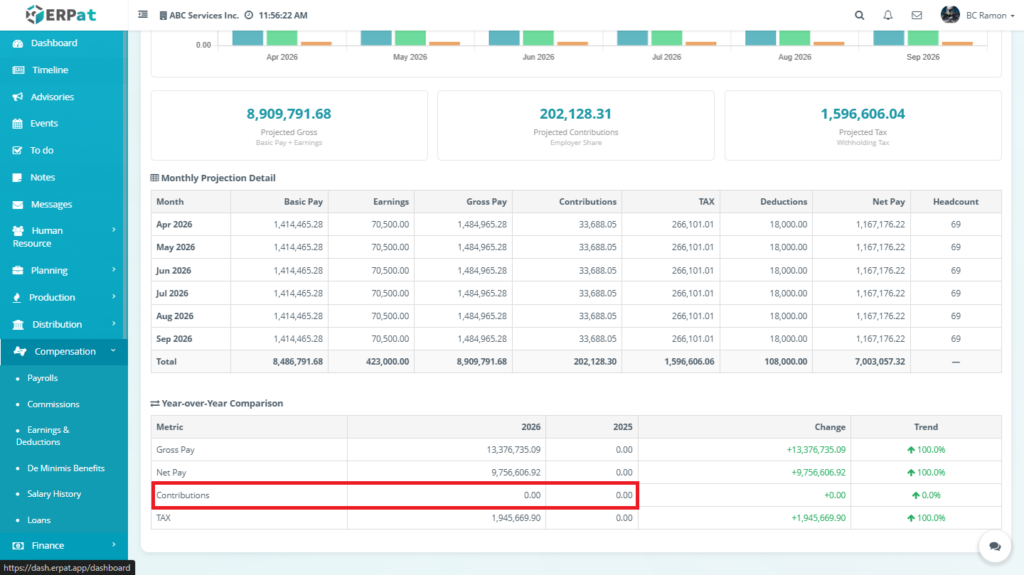Click the Events calendar icon in sidebar

coord(18,124)
